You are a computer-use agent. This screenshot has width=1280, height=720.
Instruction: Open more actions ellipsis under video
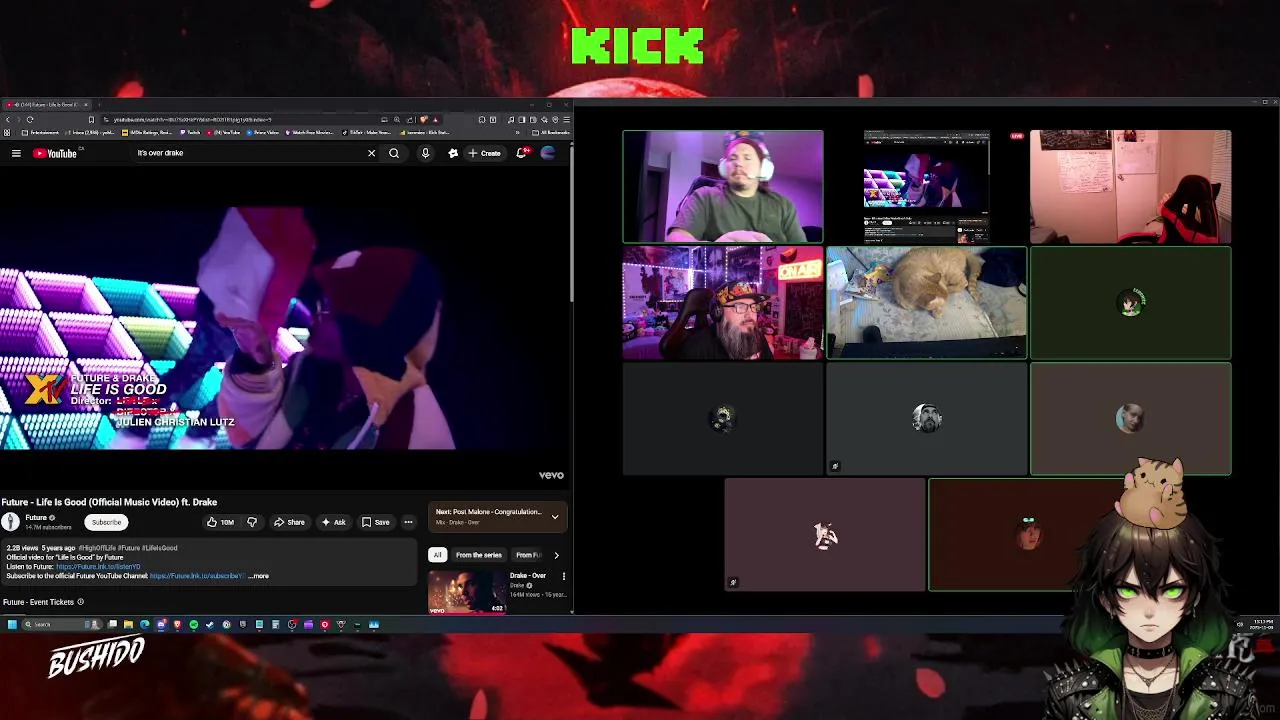click(408, 522)
